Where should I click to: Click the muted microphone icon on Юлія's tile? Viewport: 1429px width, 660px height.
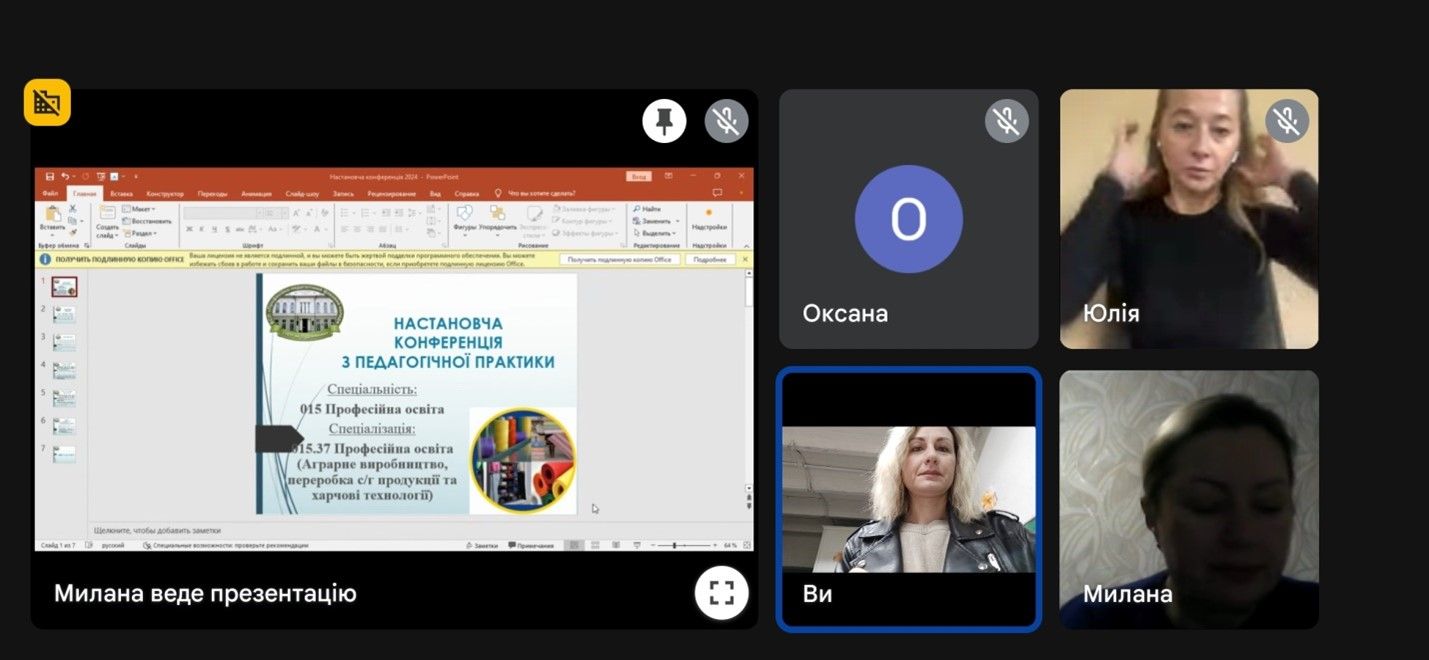(x=1287, y=121)
